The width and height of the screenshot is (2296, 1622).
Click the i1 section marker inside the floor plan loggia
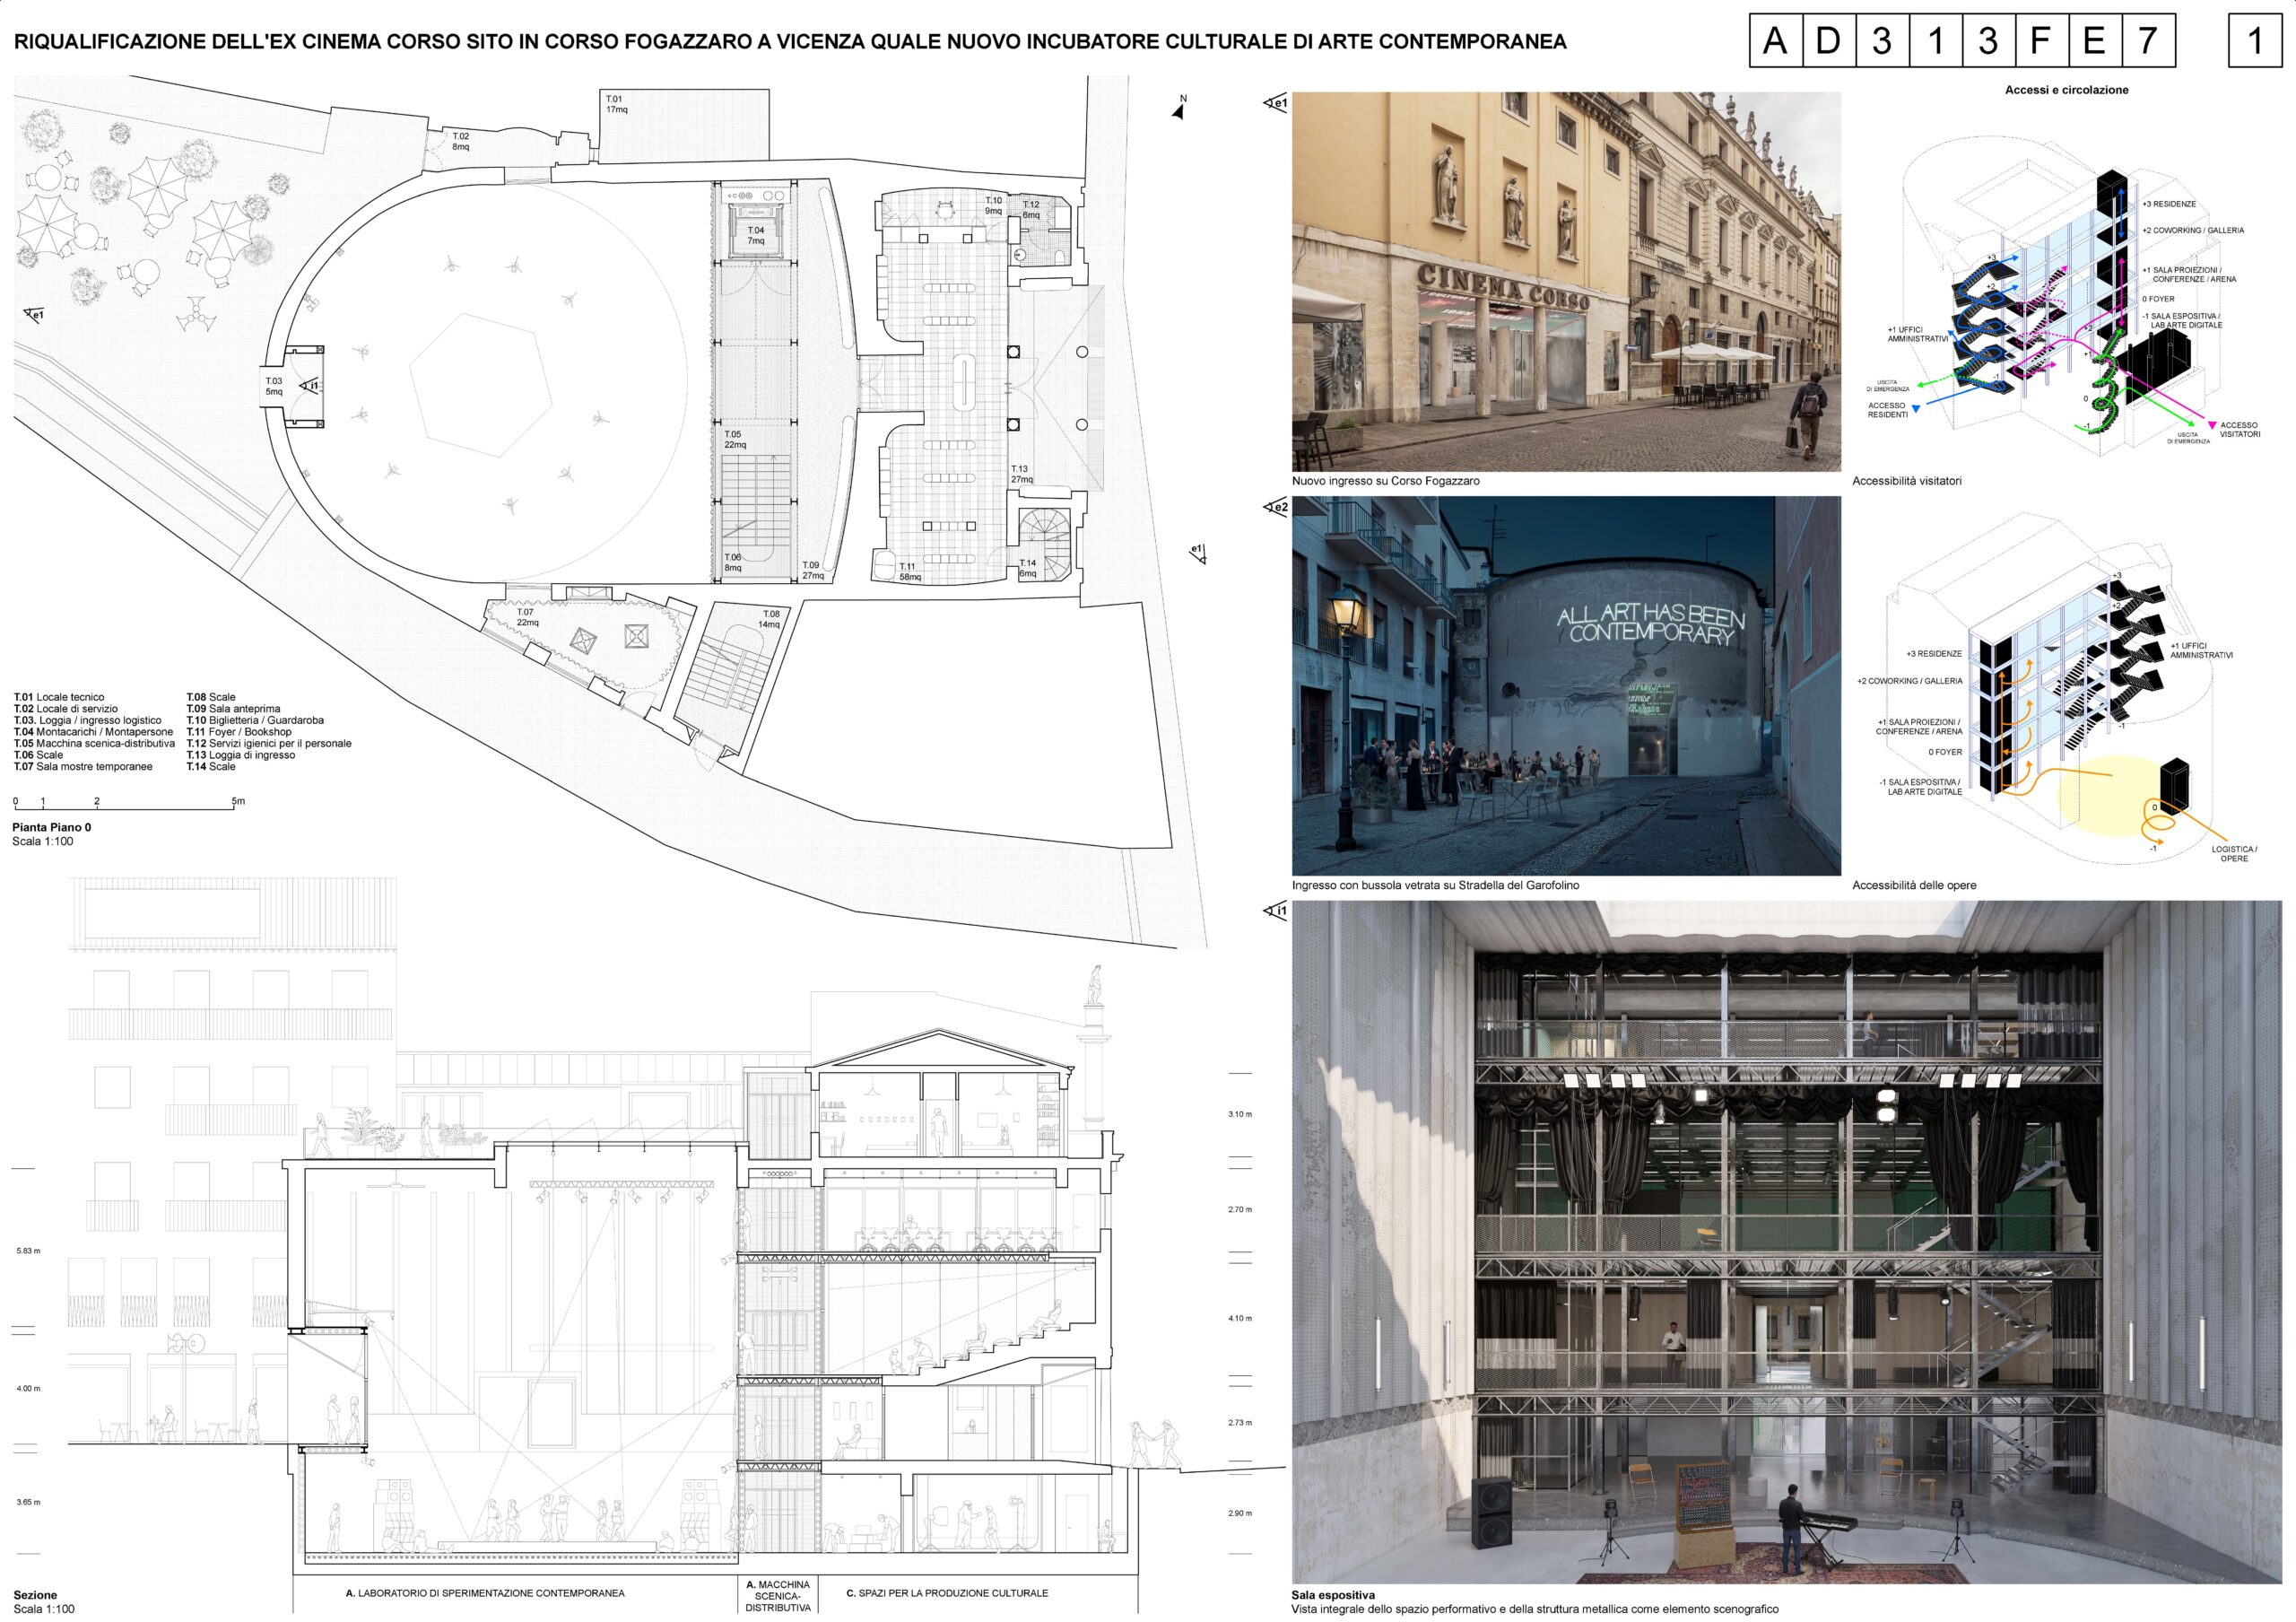[310, 385]
